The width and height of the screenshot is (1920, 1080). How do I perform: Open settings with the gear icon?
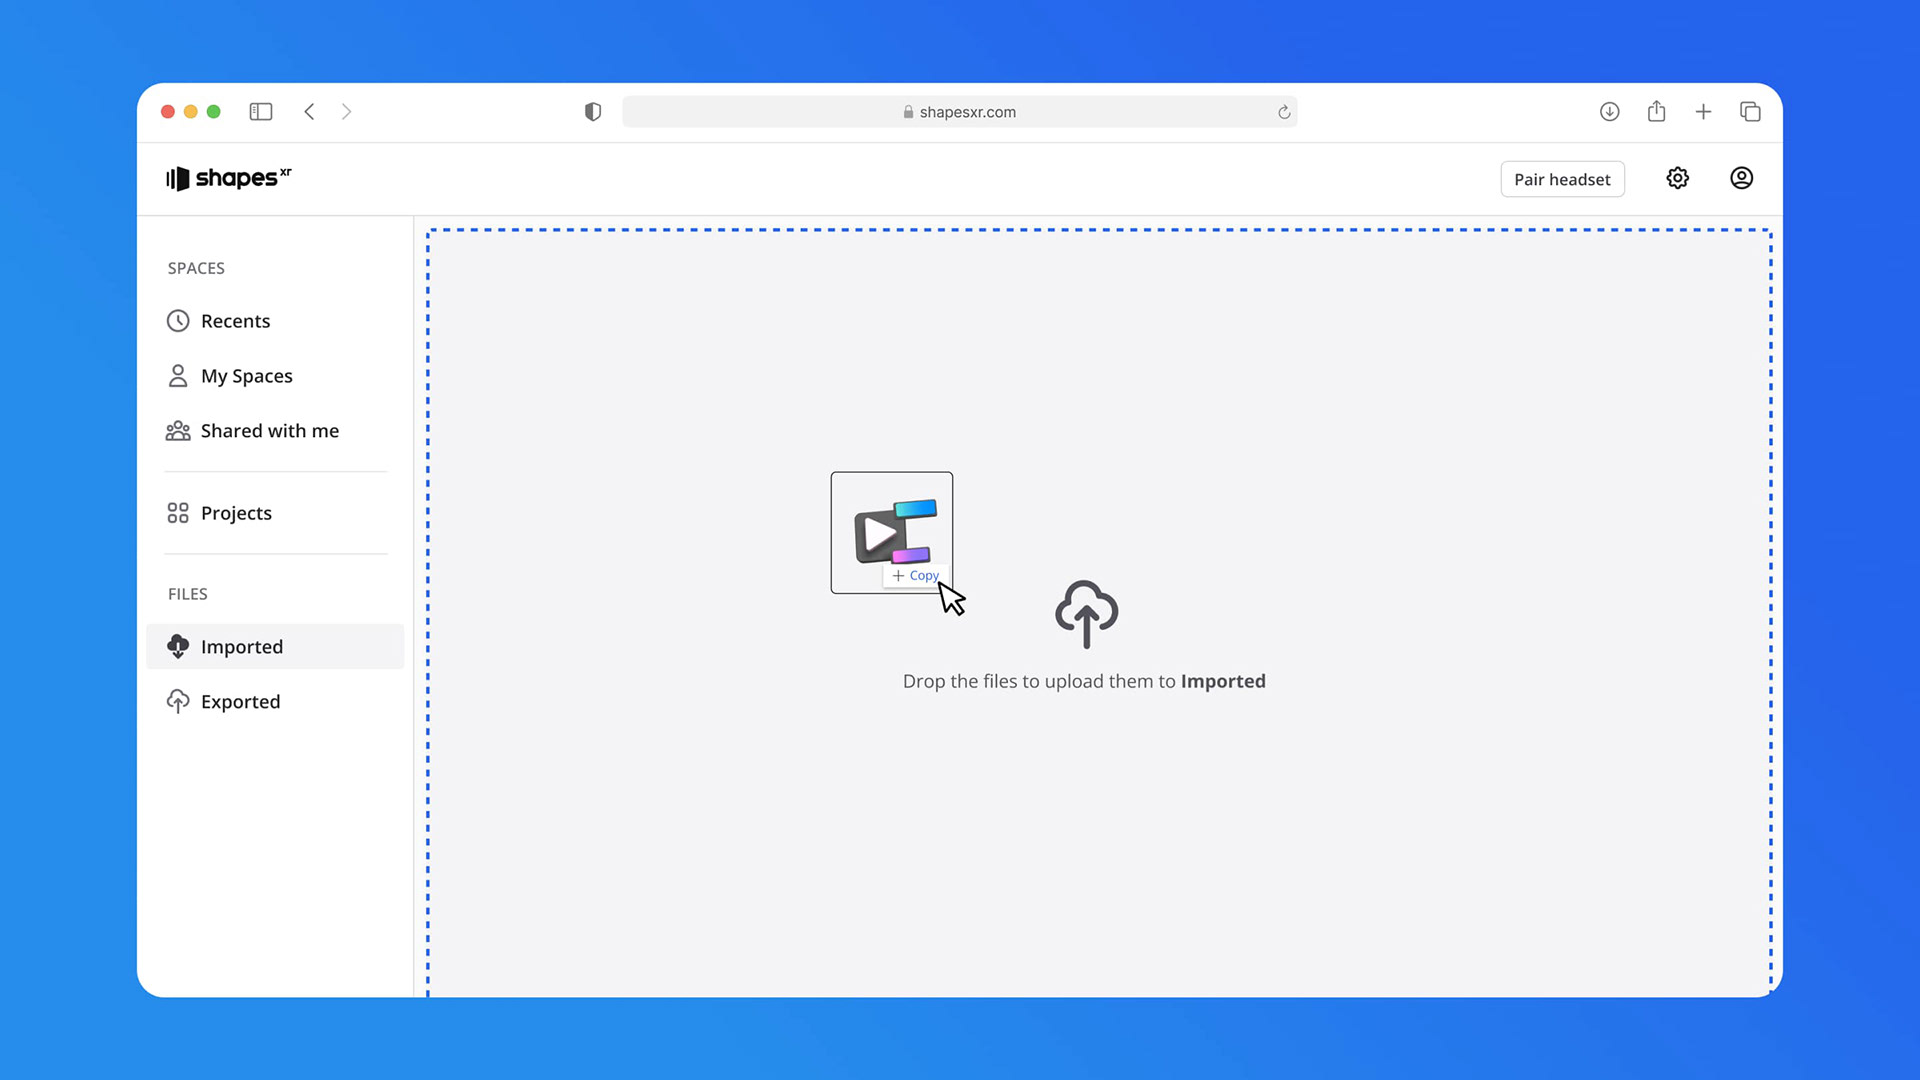[1677, 178]
